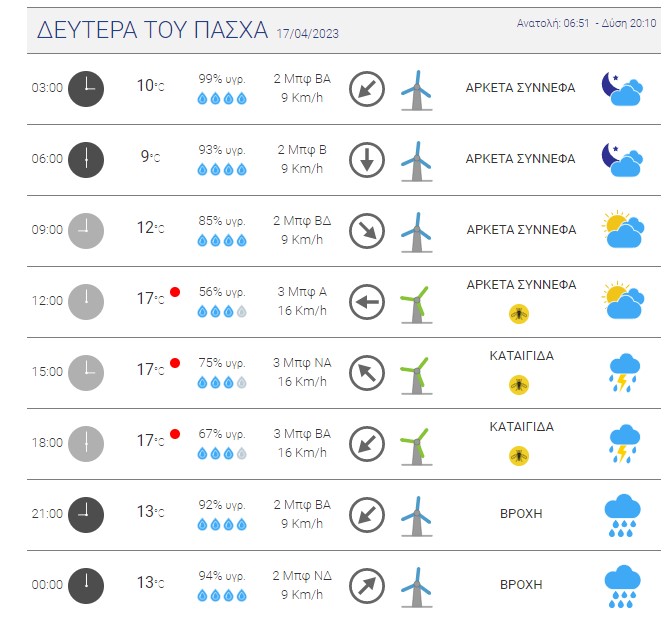This screenshot has width=672, height=621.
Task: Click the wind turbine icon at 09:00
Action: (417, 232)
